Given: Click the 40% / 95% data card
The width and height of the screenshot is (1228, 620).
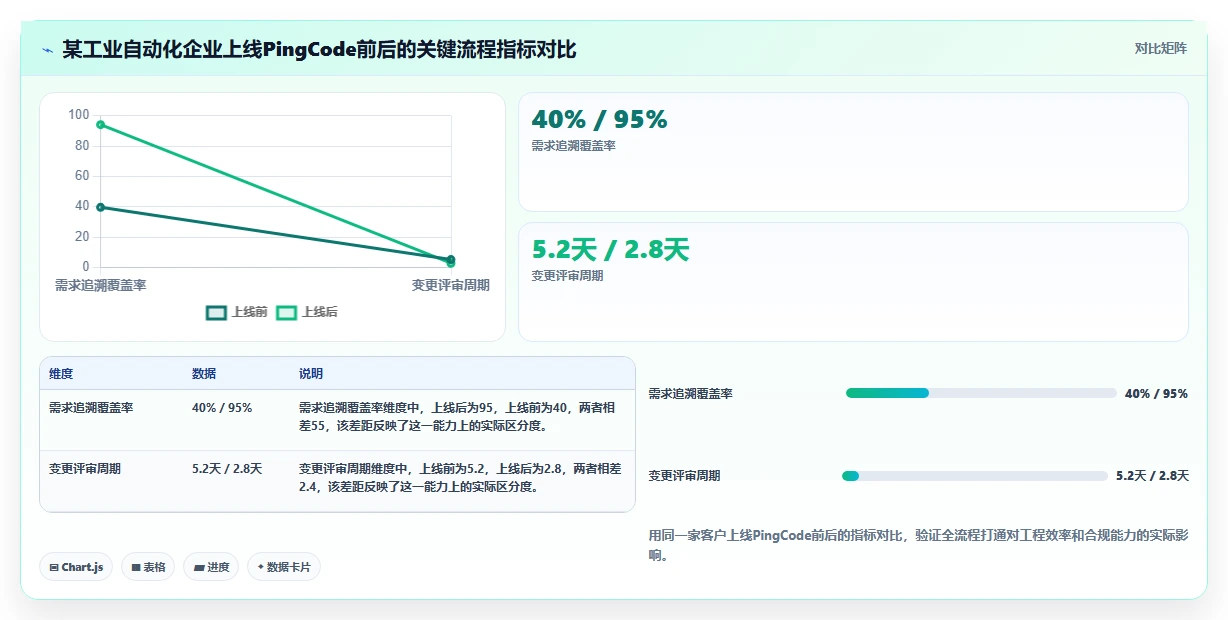Looking at the screenshot, I should click(853, 152).
